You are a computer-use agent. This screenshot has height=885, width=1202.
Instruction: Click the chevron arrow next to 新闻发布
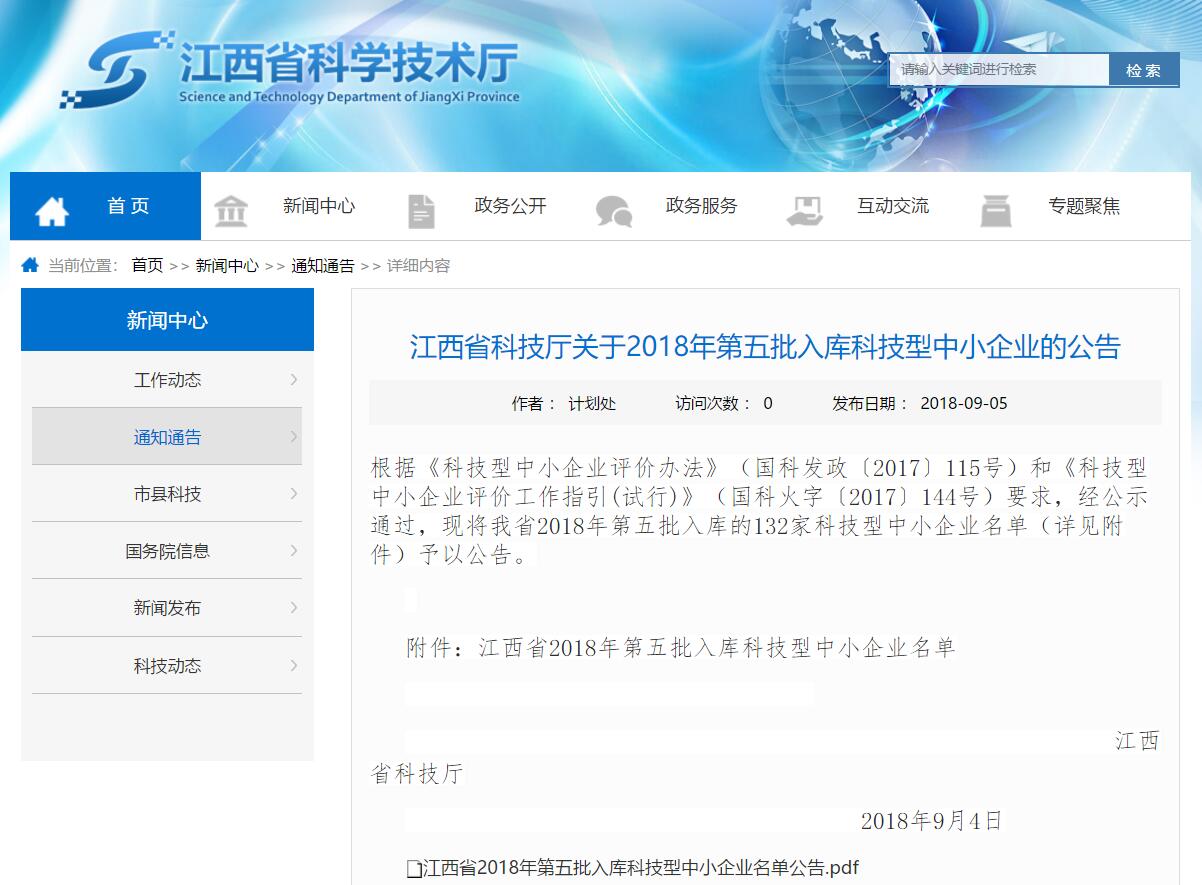[294, 607]
